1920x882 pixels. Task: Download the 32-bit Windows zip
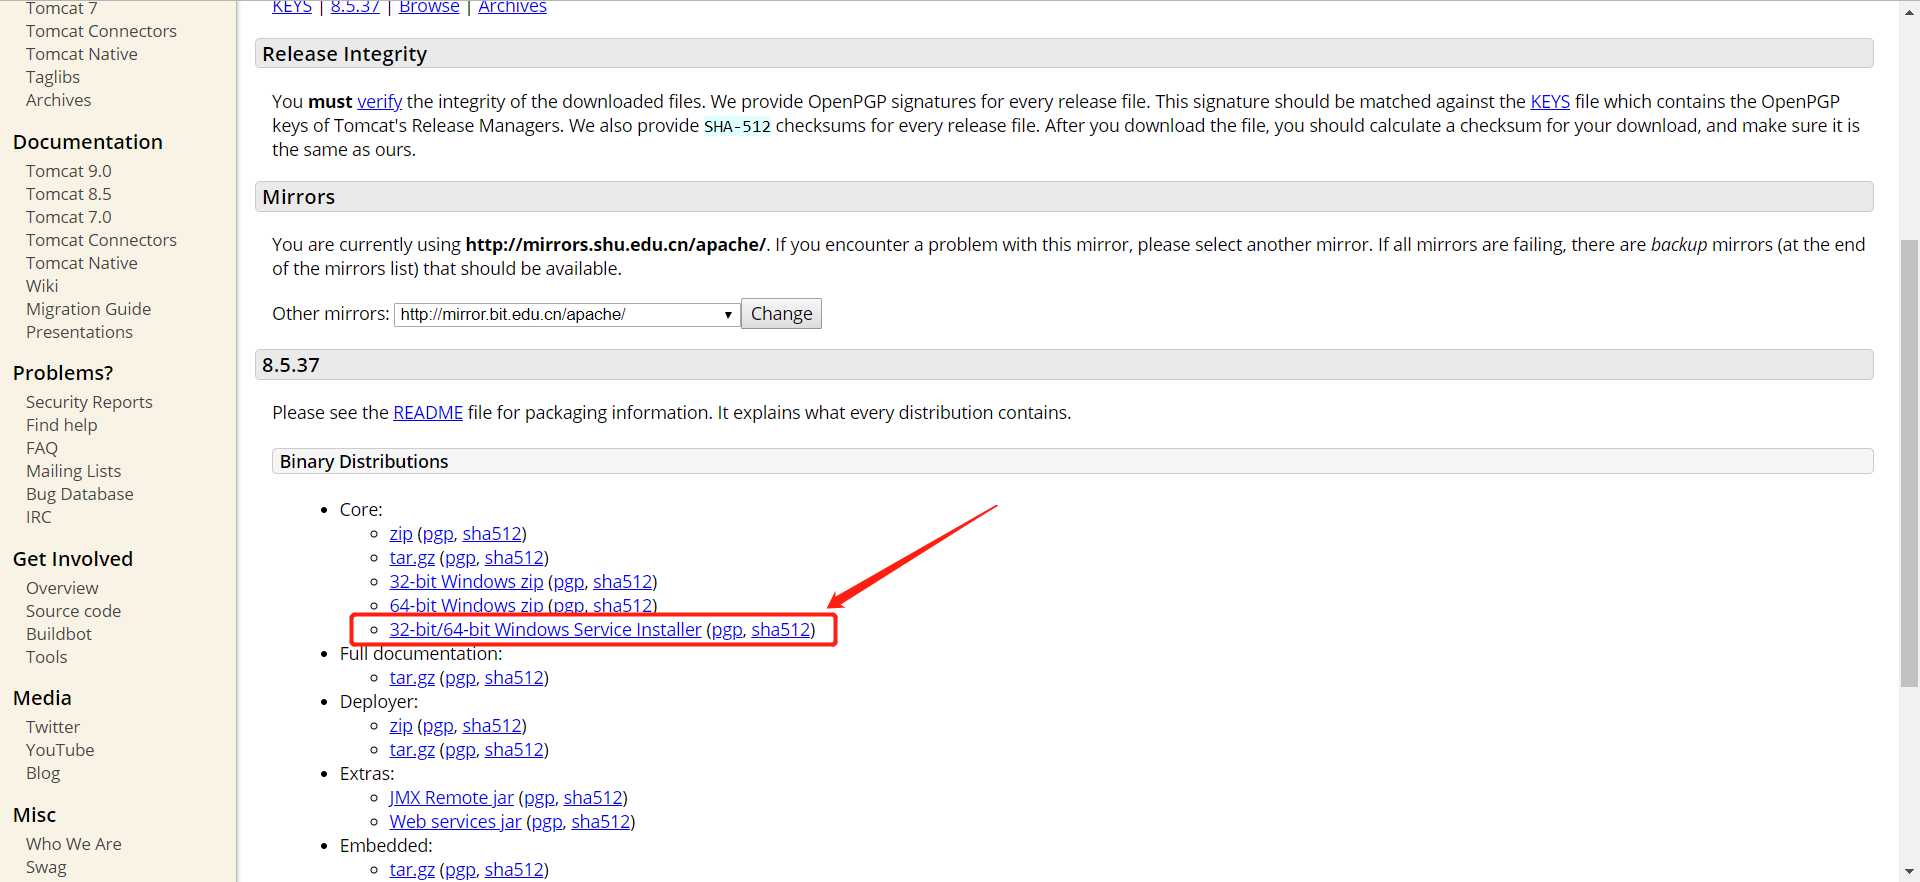click(466, 581)
